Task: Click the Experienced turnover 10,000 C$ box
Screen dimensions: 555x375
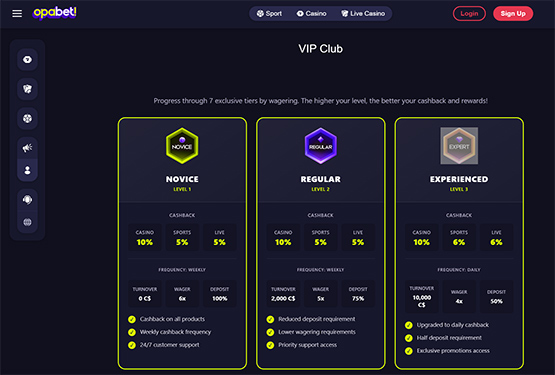Action: [x=422, y=296]
